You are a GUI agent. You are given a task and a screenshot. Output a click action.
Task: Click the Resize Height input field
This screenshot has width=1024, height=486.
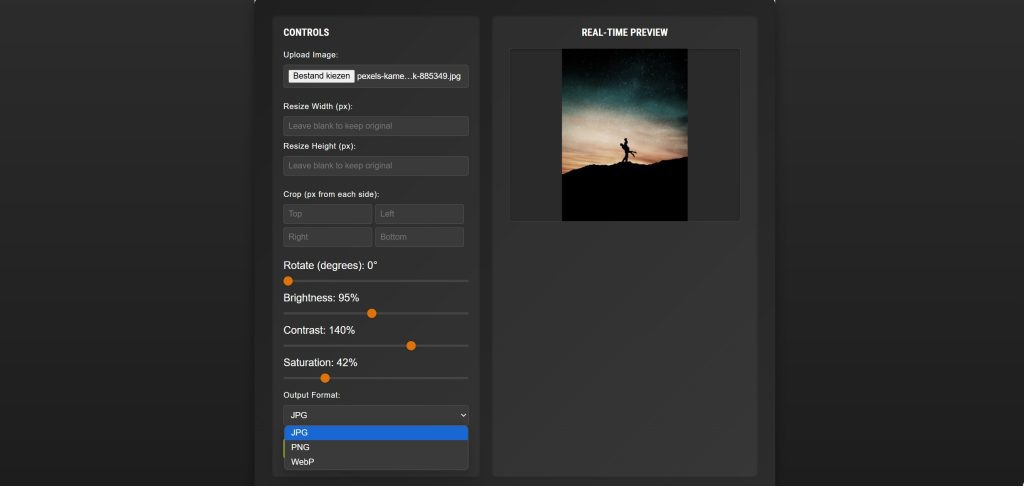click(376, 166)
